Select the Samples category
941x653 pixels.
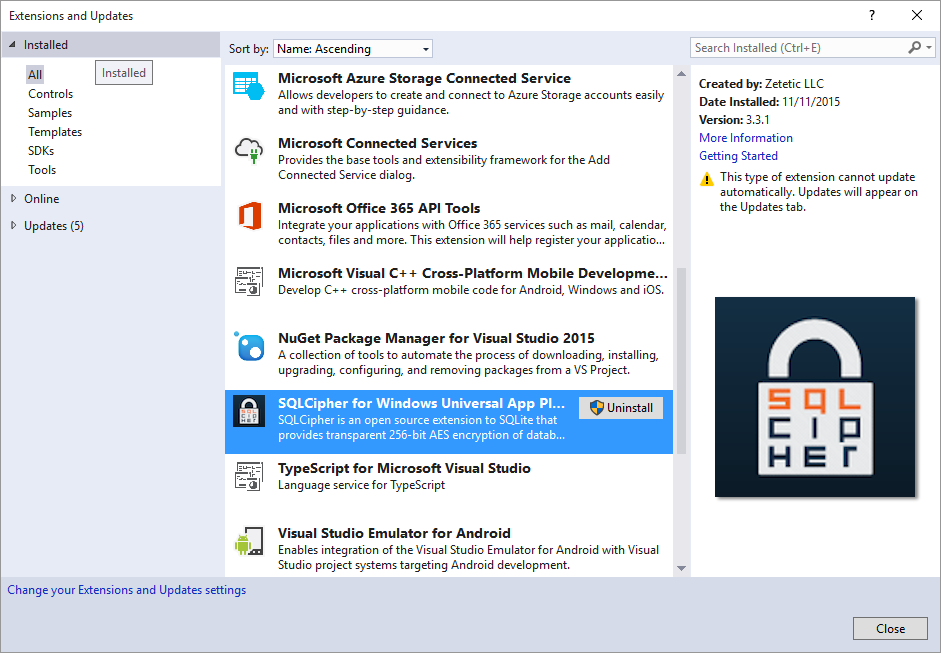(50, 113)
